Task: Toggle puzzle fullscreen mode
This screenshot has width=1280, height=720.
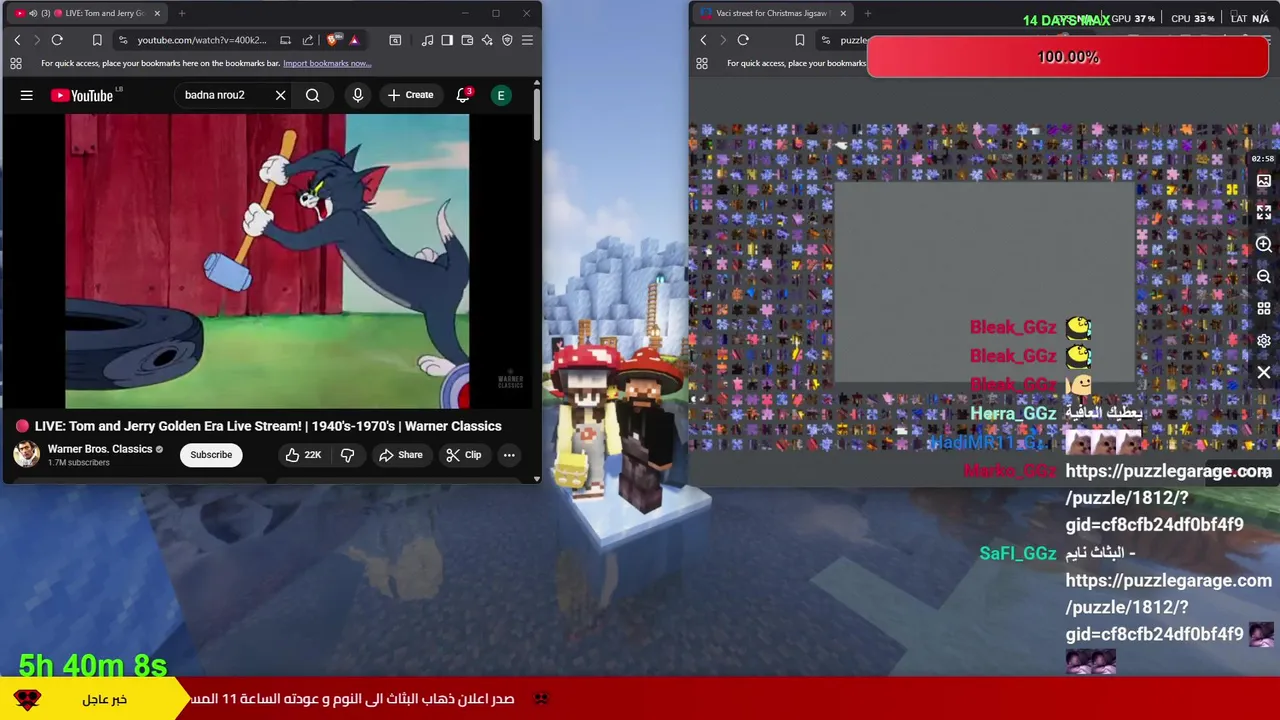Action: pyautogui.click(x=1264, y=212)
